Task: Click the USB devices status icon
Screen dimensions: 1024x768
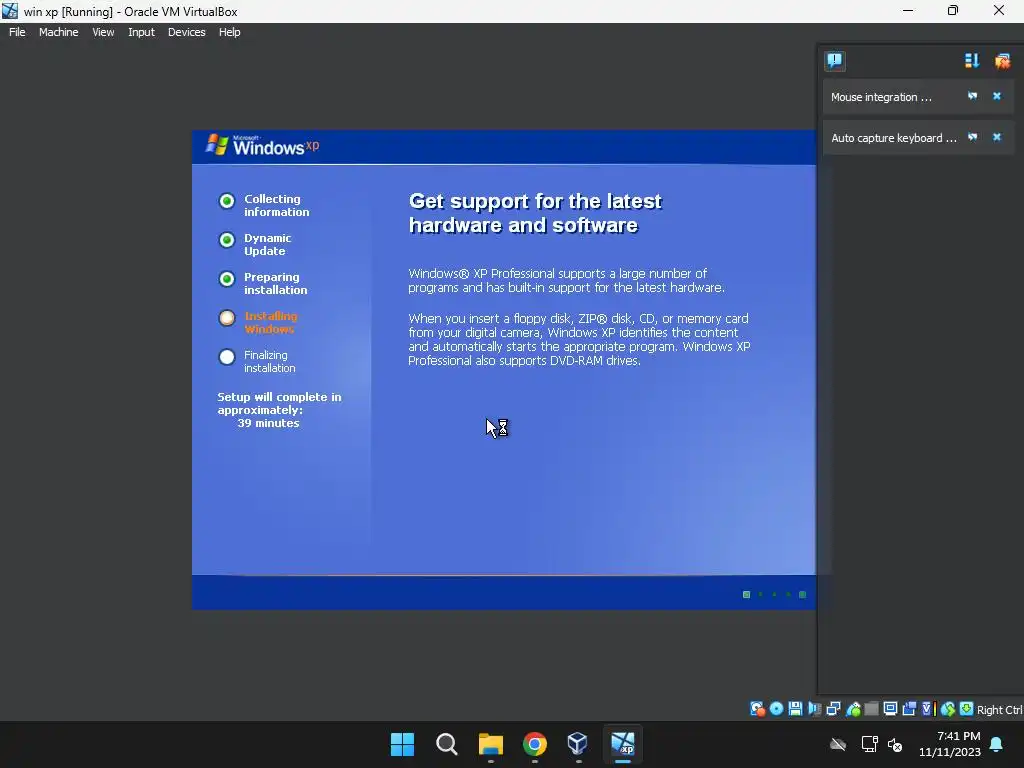Action: point(853,709)
